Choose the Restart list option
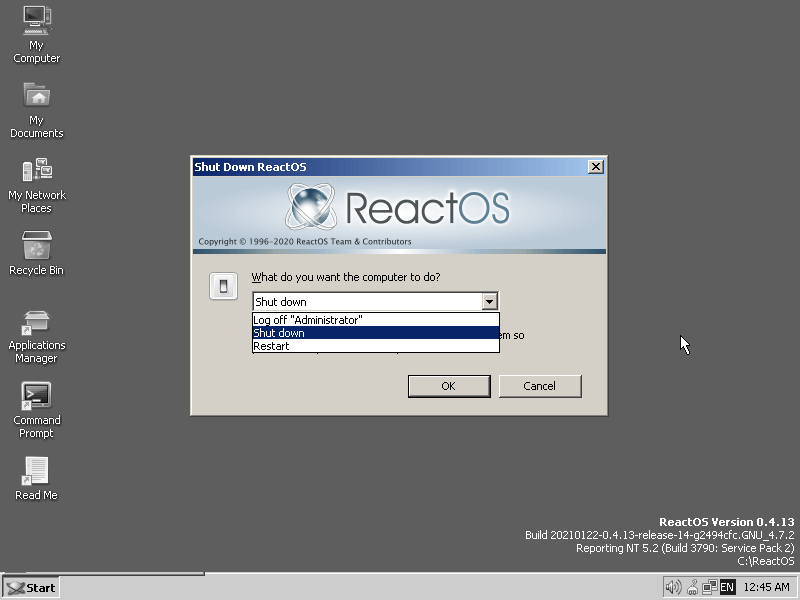Image resolution: width=800 pixels, height=600 pixels. [376, 346]
